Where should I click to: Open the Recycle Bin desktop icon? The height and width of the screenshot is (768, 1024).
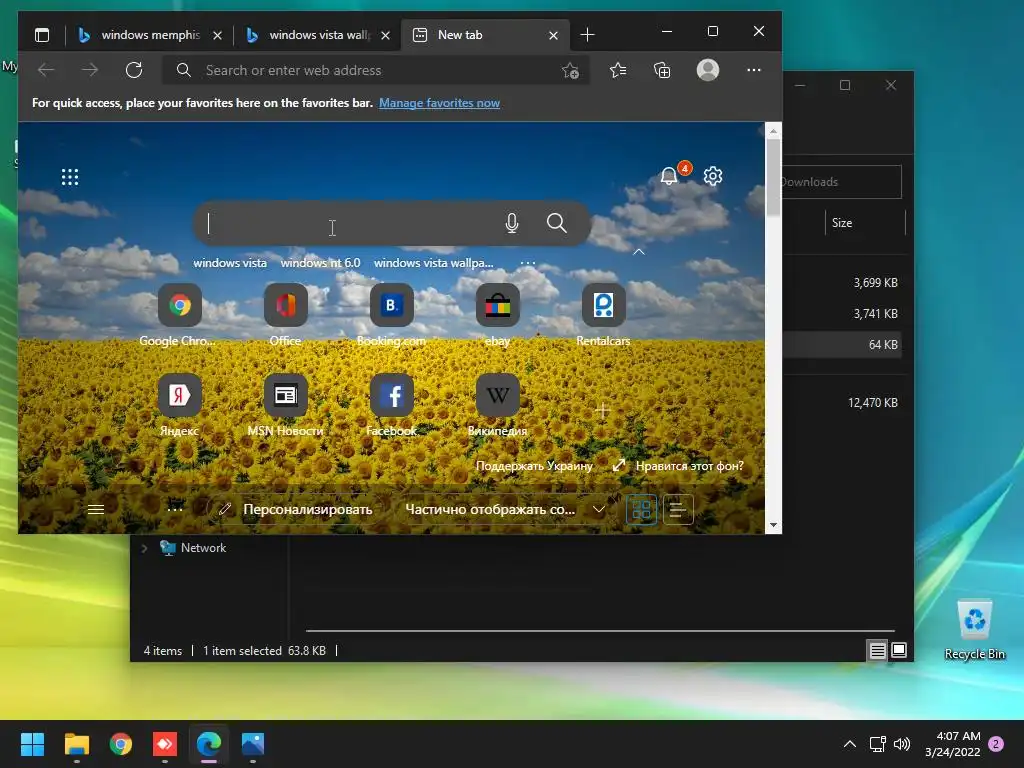pos(974,630)
